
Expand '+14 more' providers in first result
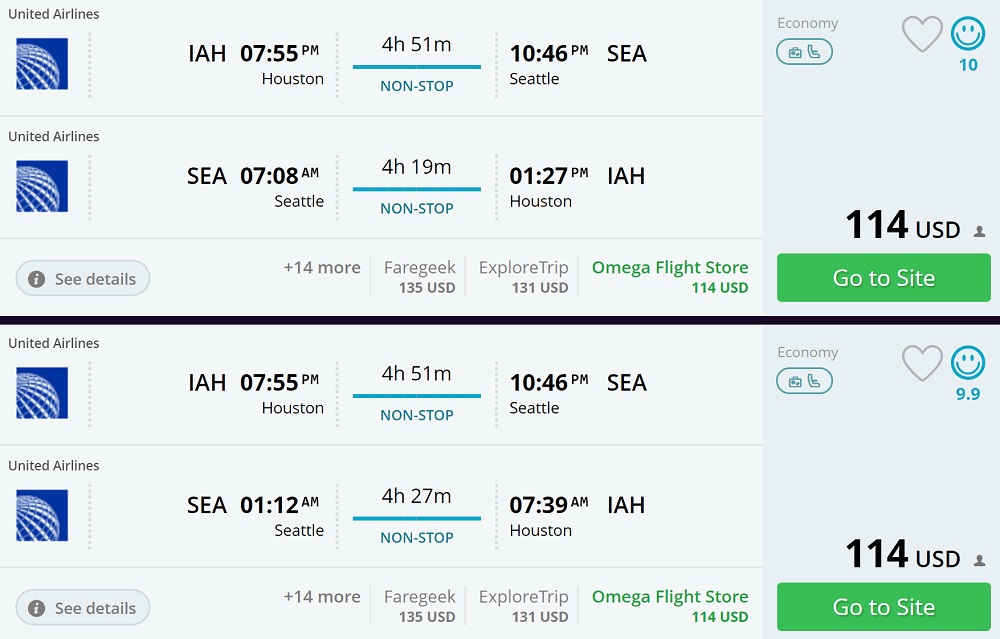(322, 268)
